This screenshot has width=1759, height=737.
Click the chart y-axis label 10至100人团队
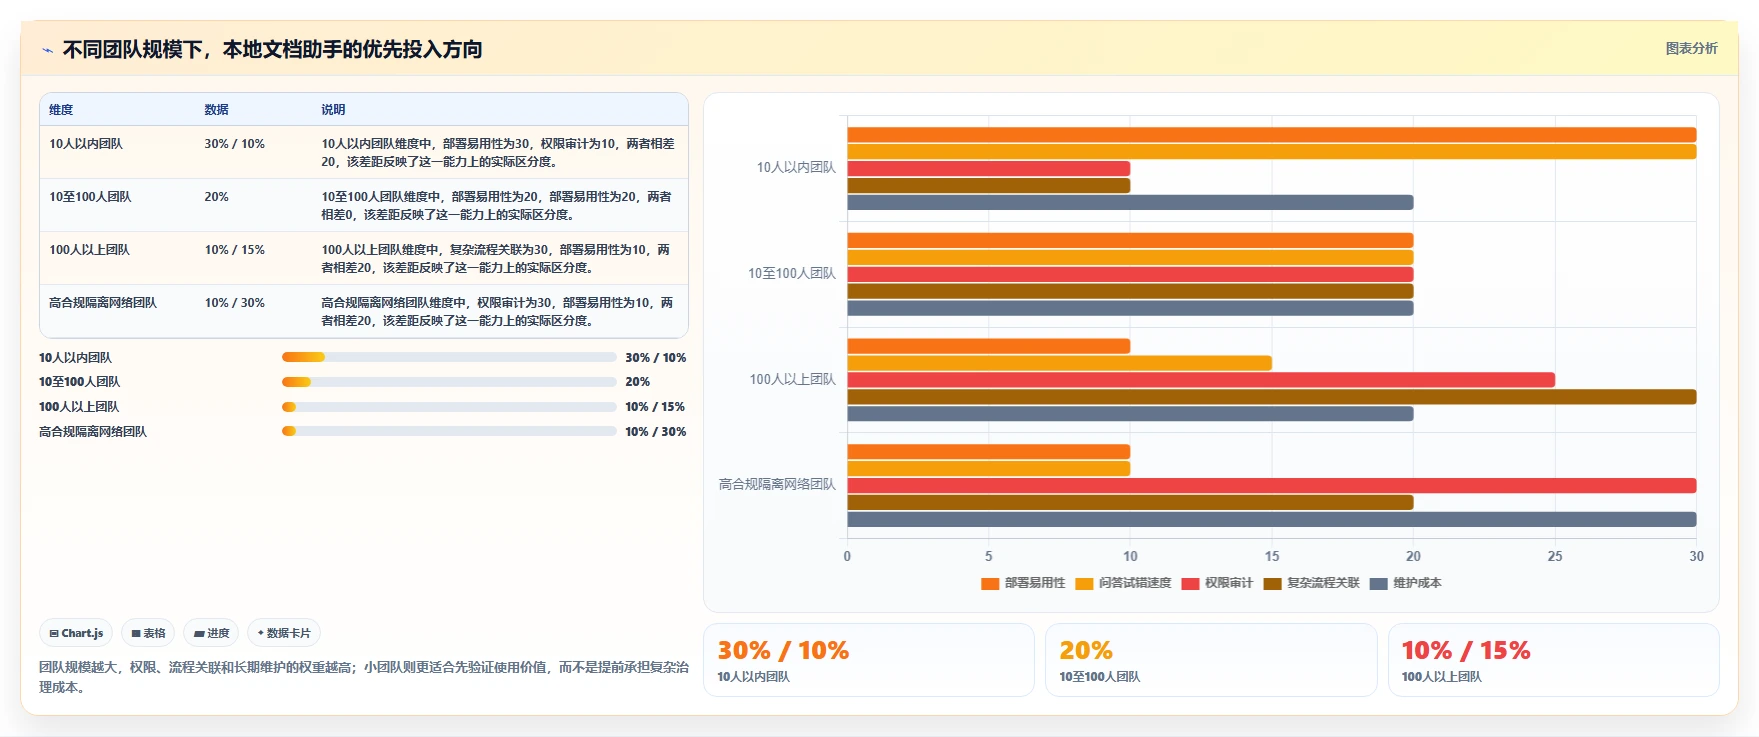click(792, 274)
